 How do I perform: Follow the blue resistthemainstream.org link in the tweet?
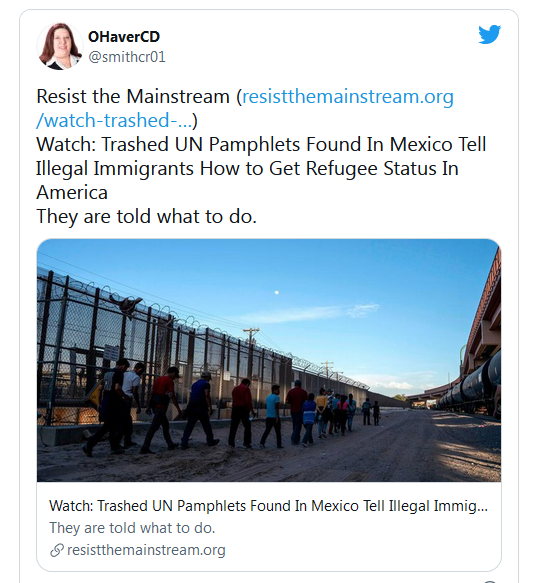click(x=348, y=97)
